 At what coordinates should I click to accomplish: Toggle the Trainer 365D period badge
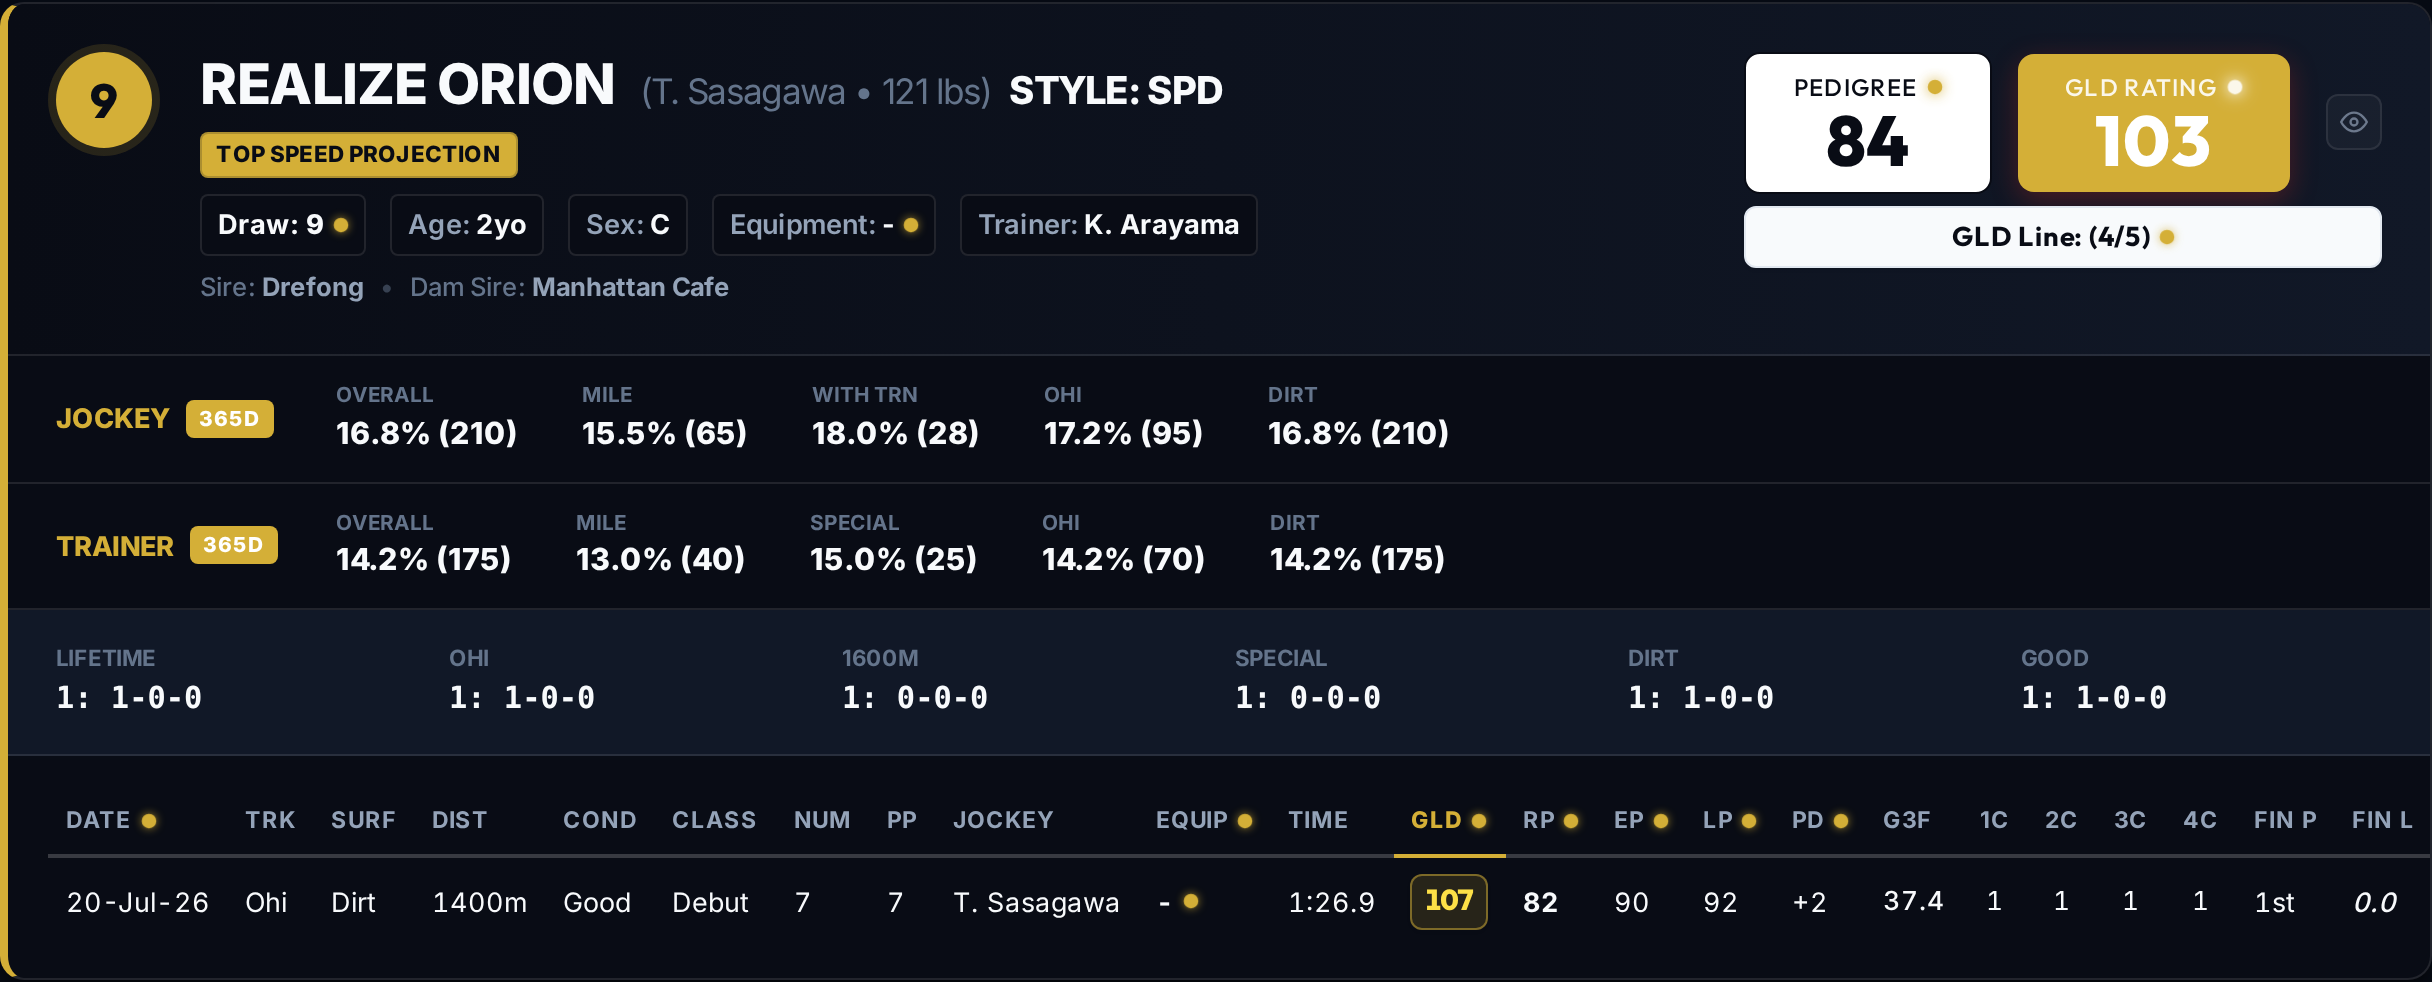[233, 545]
